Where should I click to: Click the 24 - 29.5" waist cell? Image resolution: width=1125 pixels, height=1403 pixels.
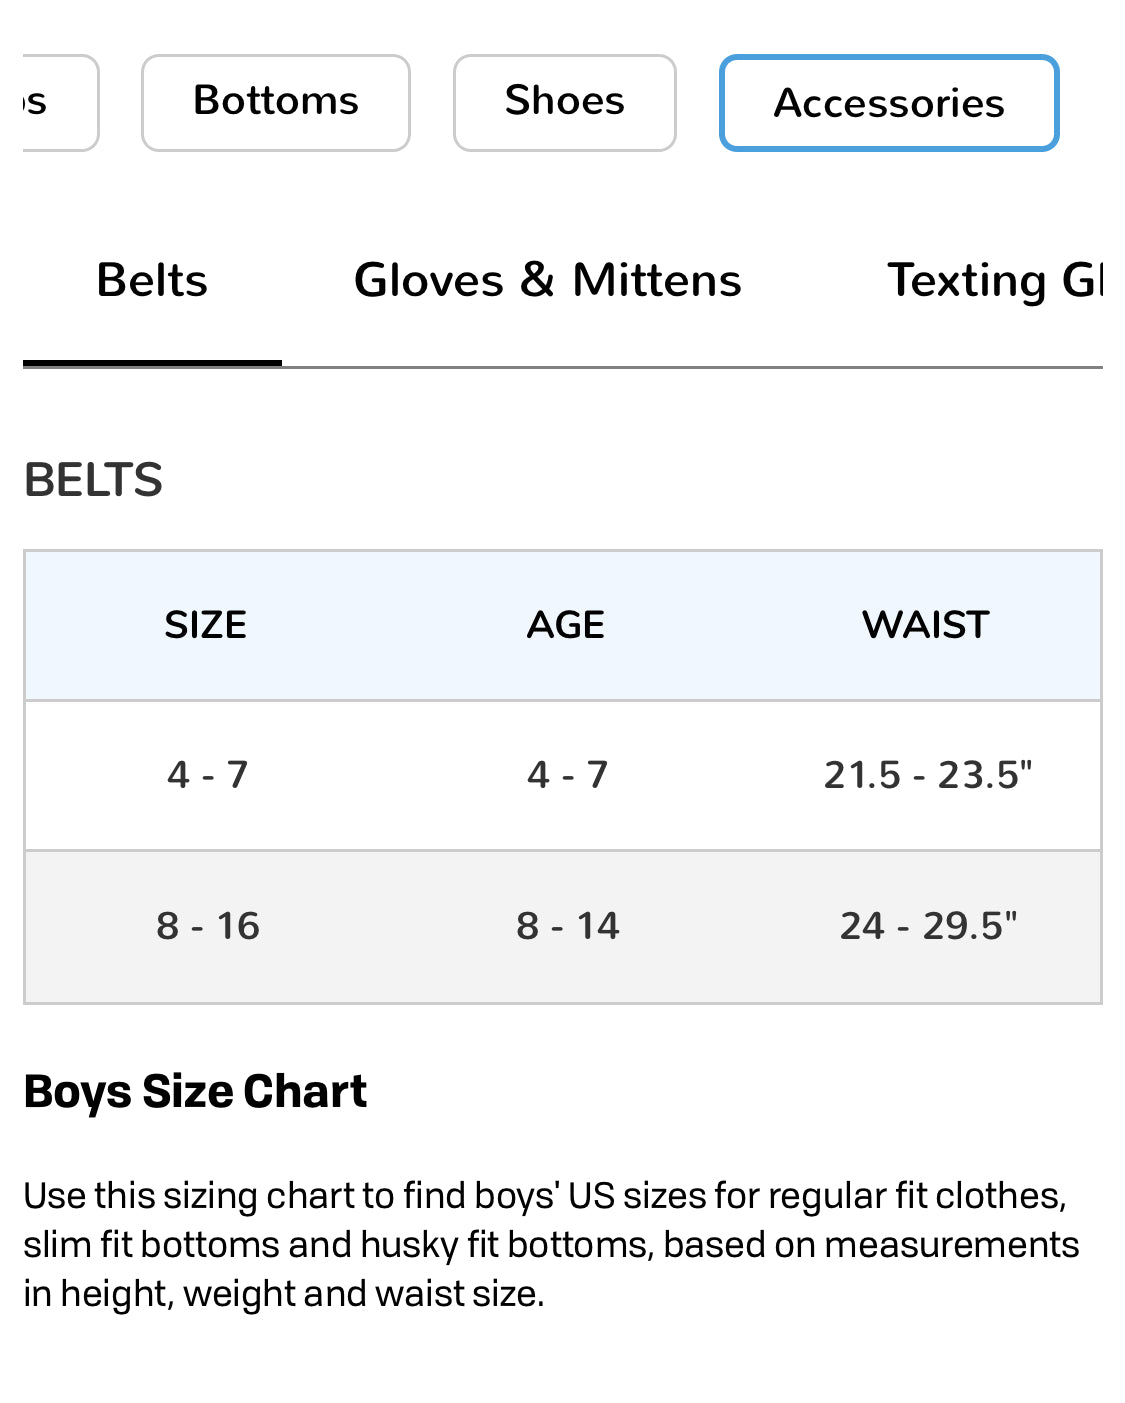click(927, 926)
